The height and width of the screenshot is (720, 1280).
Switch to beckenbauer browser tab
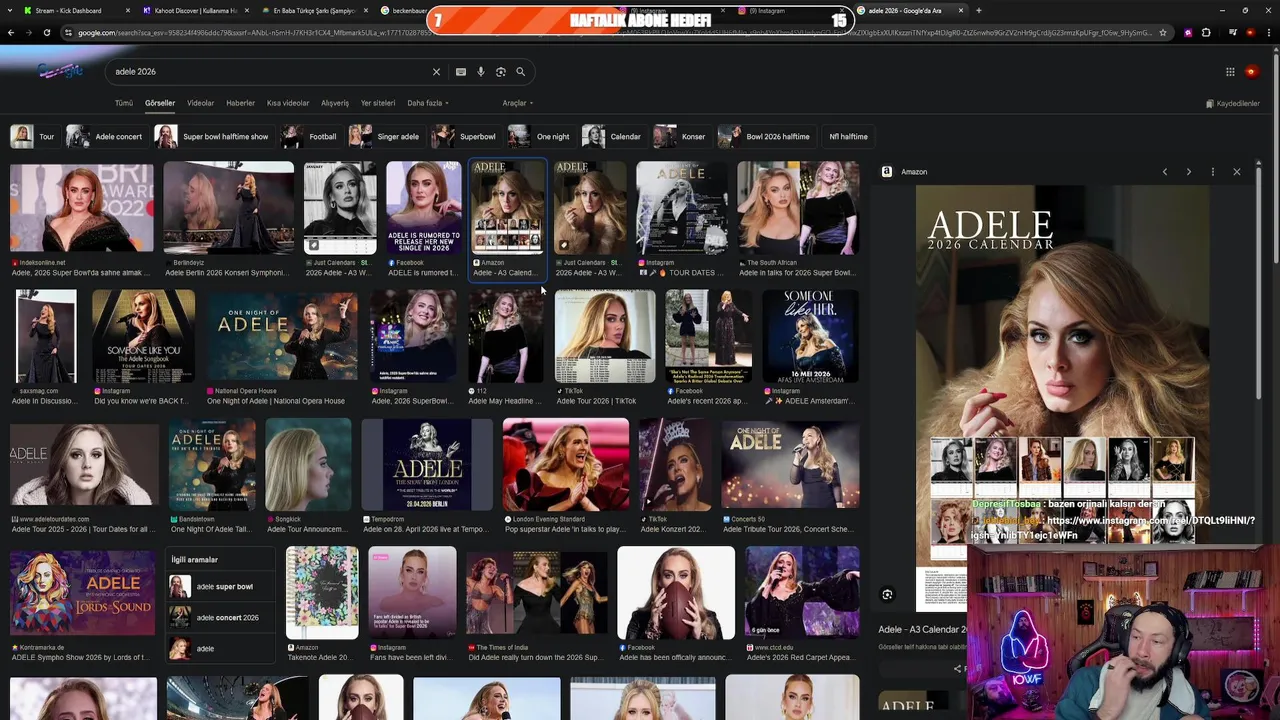pyautogui.click(x=404, y=11)
